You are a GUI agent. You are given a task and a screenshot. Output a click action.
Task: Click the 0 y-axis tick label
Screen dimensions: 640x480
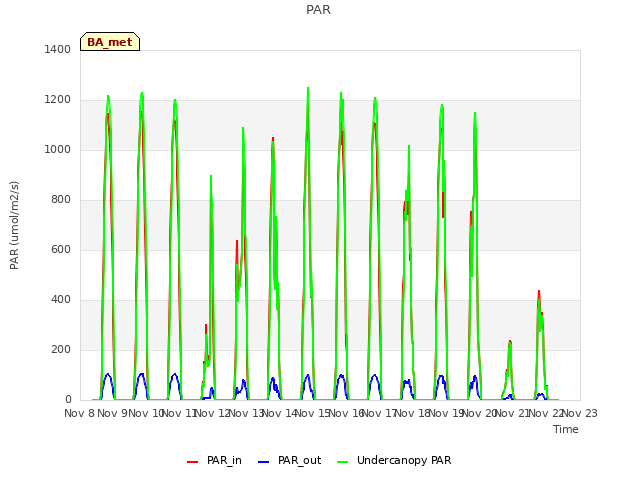(x=68, y=400)
